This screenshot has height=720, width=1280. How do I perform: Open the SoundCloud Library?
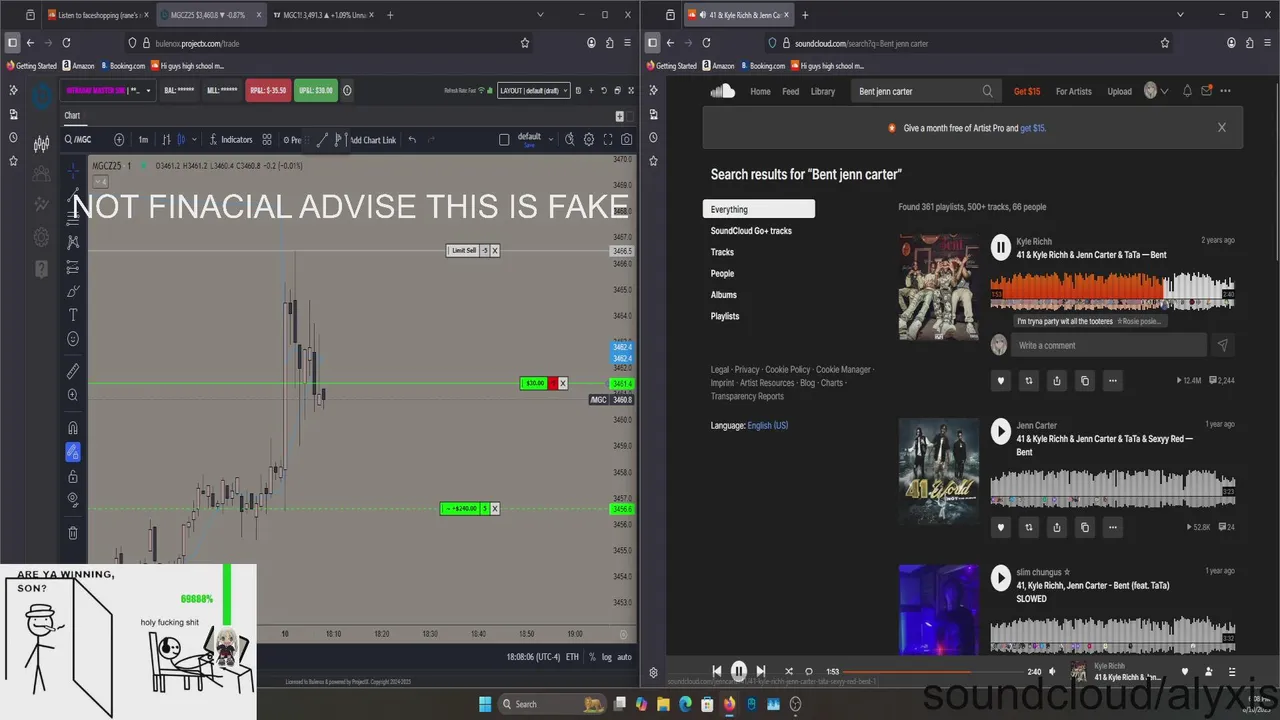pos(823,91)
